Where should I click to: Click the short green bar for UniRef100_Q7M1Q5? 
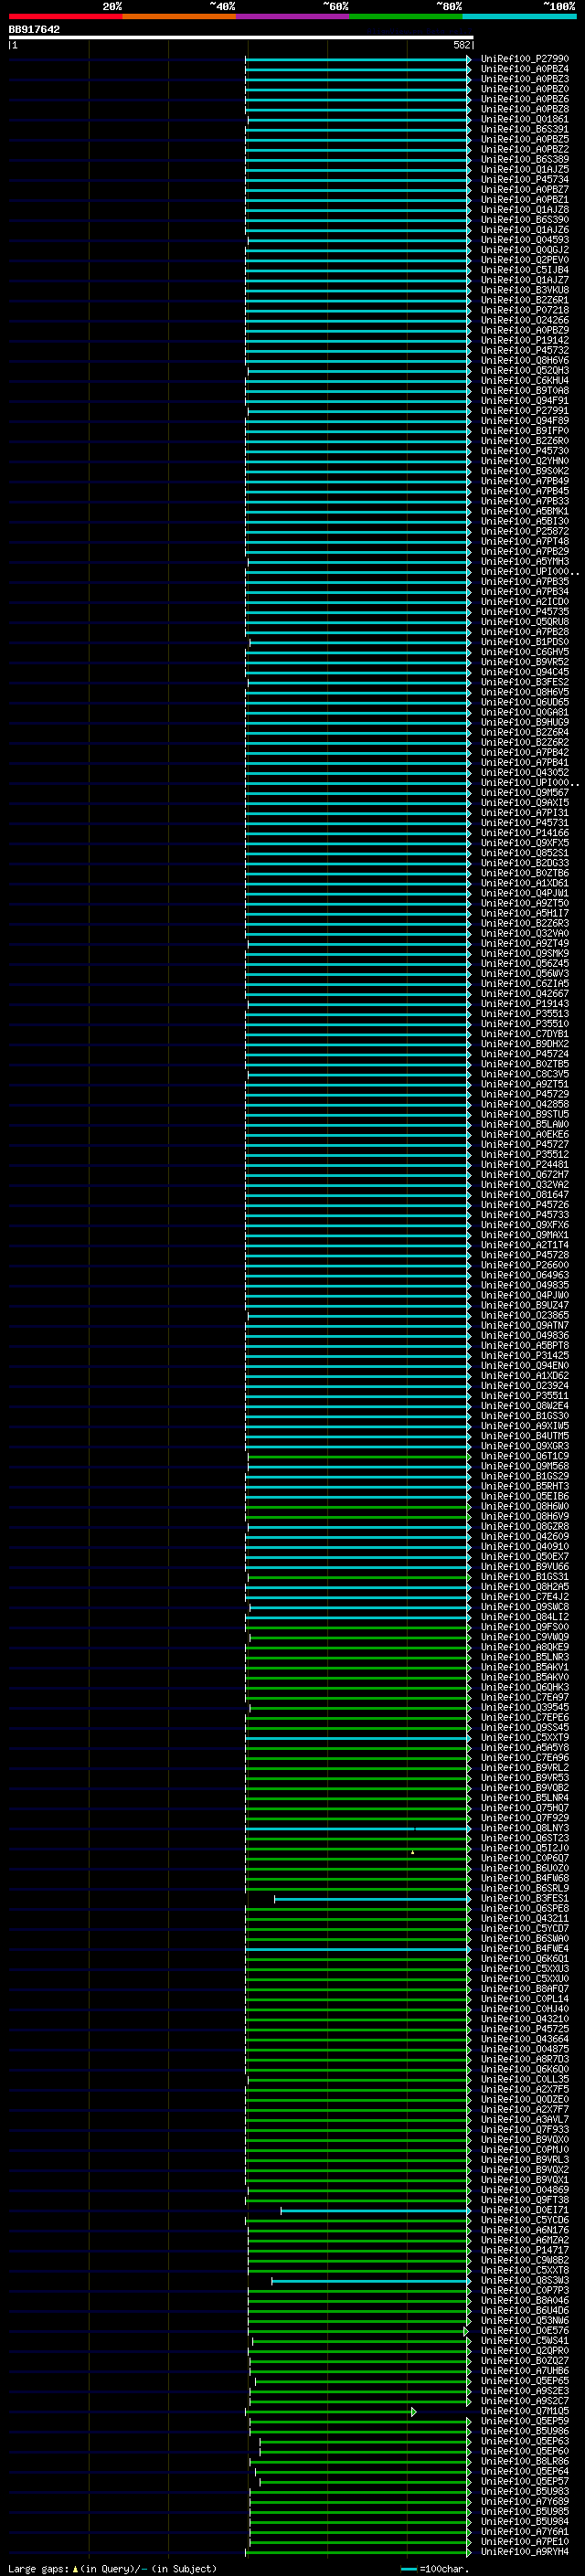point(330,2411)
